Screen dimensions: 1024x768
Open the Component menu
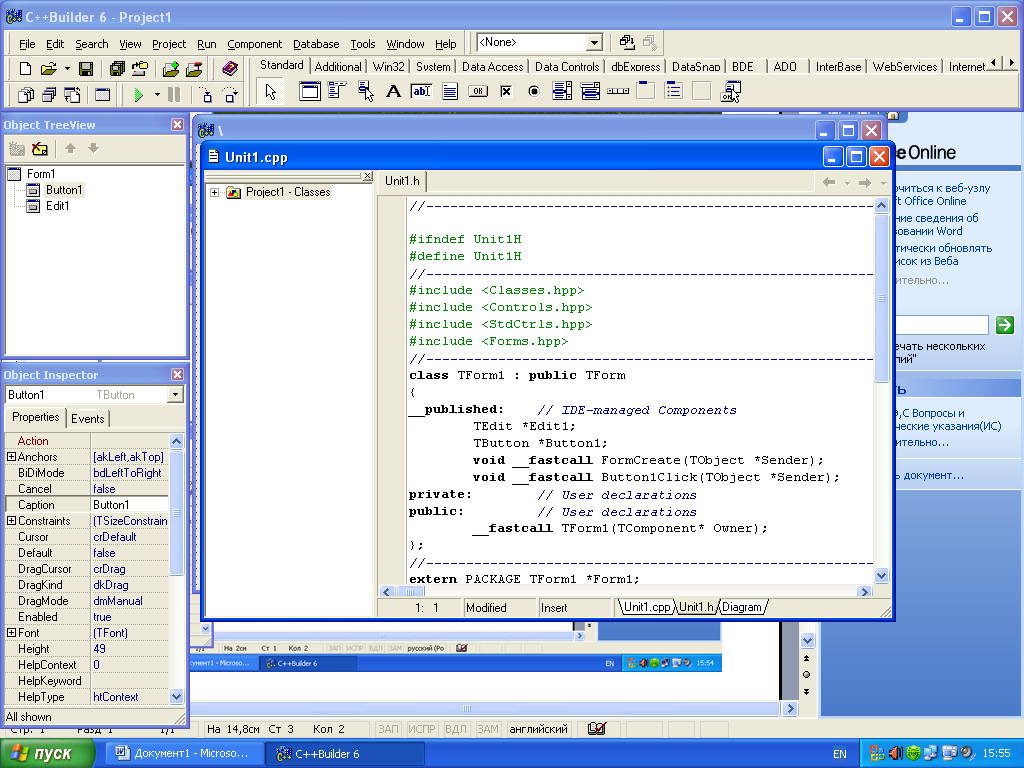point(255,44)
